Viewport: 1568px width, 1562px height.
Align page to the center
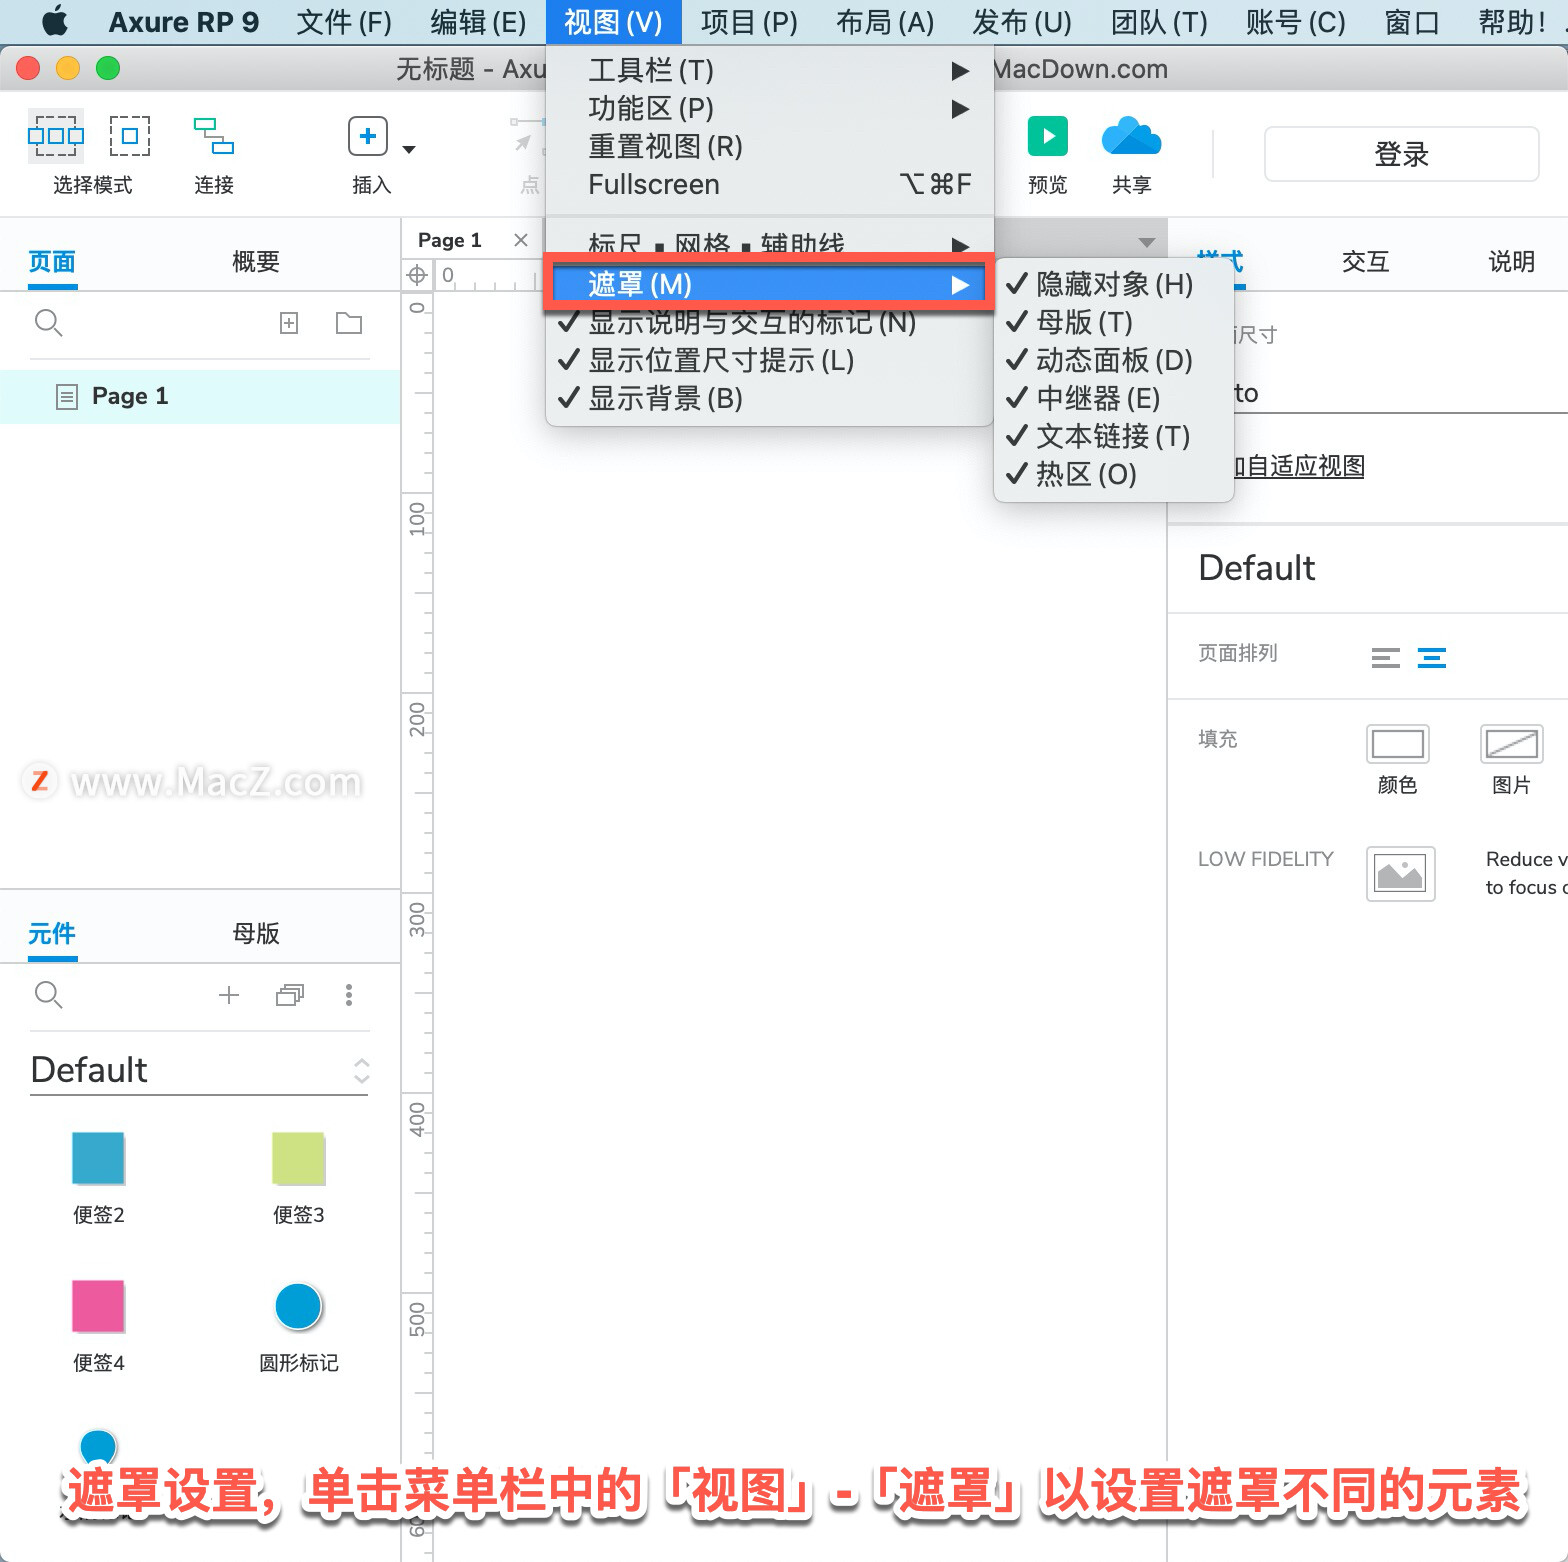(1432, 657)
